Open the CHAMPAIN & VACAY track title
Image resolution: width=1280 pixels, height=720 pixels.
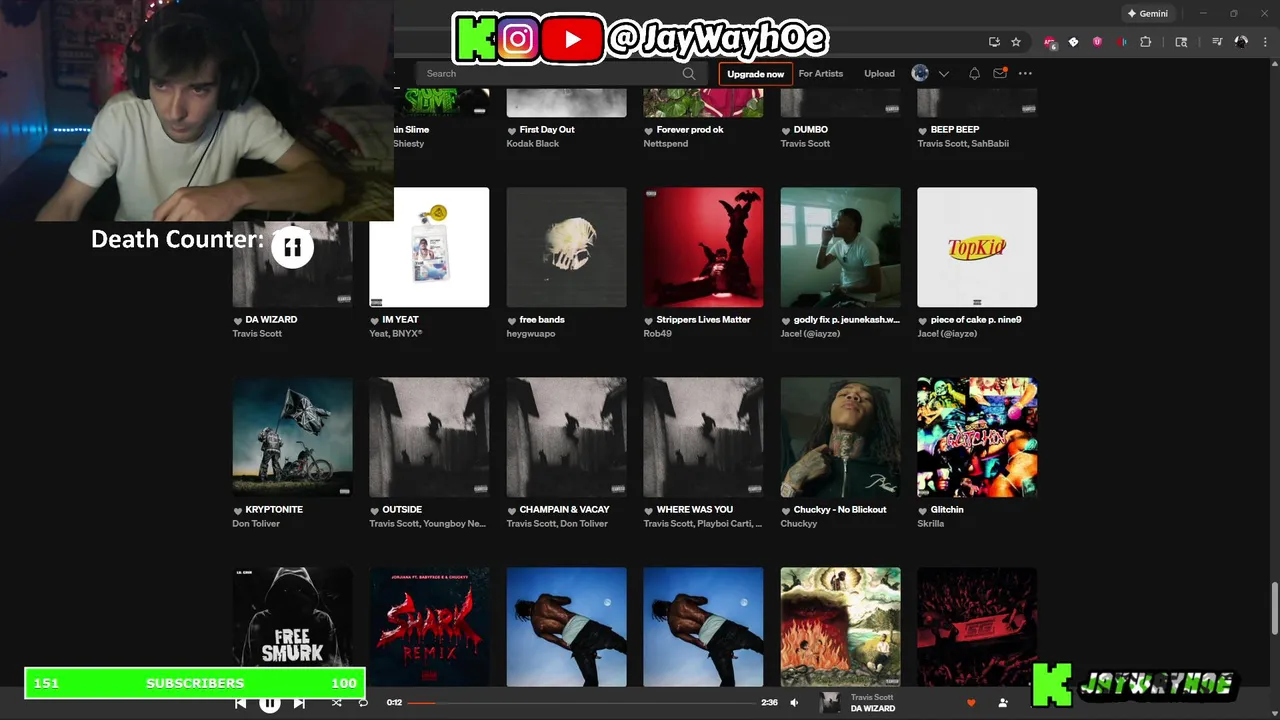click(x=564, y=509)
